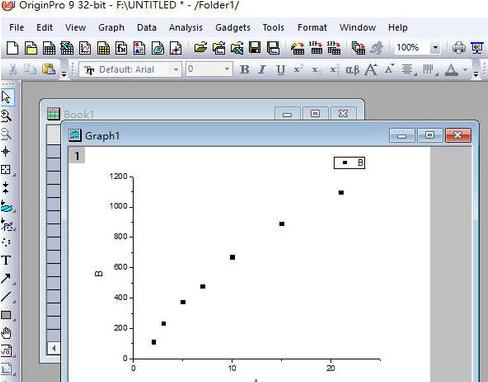The width and height of the screenshot is (488, 382).
Task: Select the Text tool in left toolbar
Action: tap(6, 260)
